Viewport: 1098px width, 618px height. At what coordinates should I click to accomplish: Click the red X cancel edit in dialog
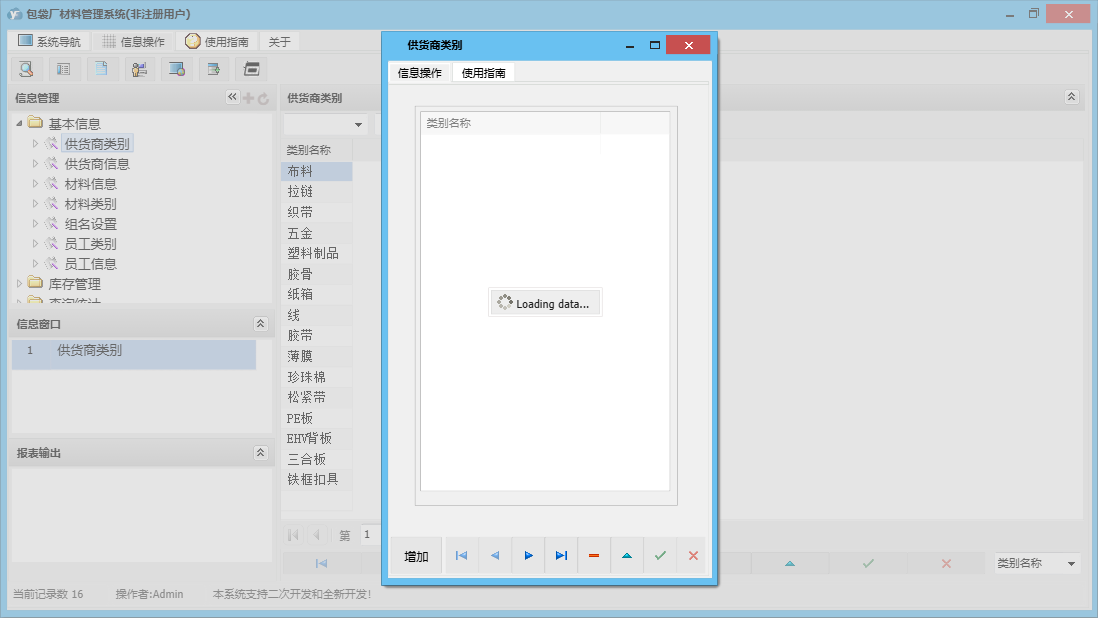pyautogui.click(x=693, y=556)
